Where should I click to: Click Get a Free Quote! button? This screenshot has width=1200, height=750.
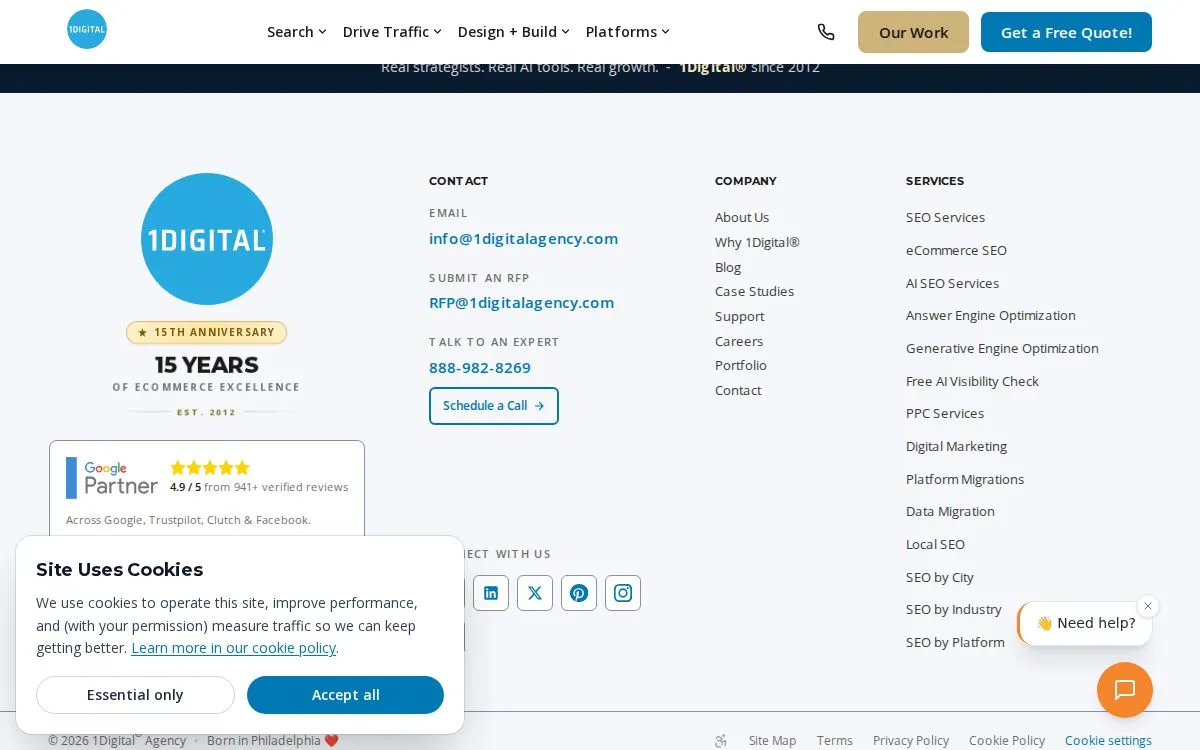(1066, 32)
